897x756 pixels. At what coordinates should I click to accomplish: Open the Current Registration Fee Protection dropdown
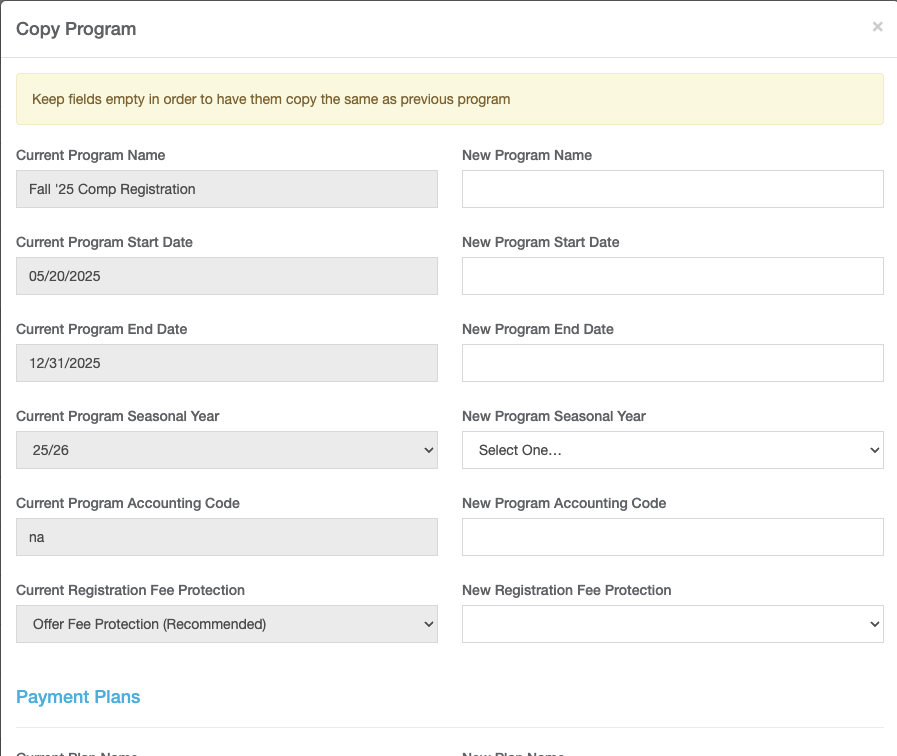227,624
